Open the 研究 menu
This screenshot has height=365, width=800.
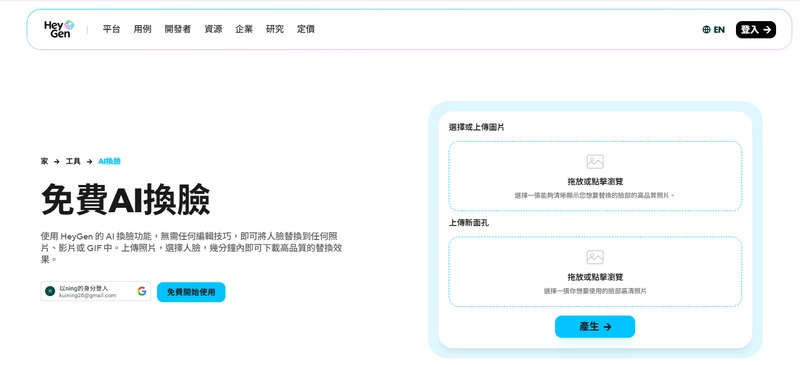click(275, 29)
